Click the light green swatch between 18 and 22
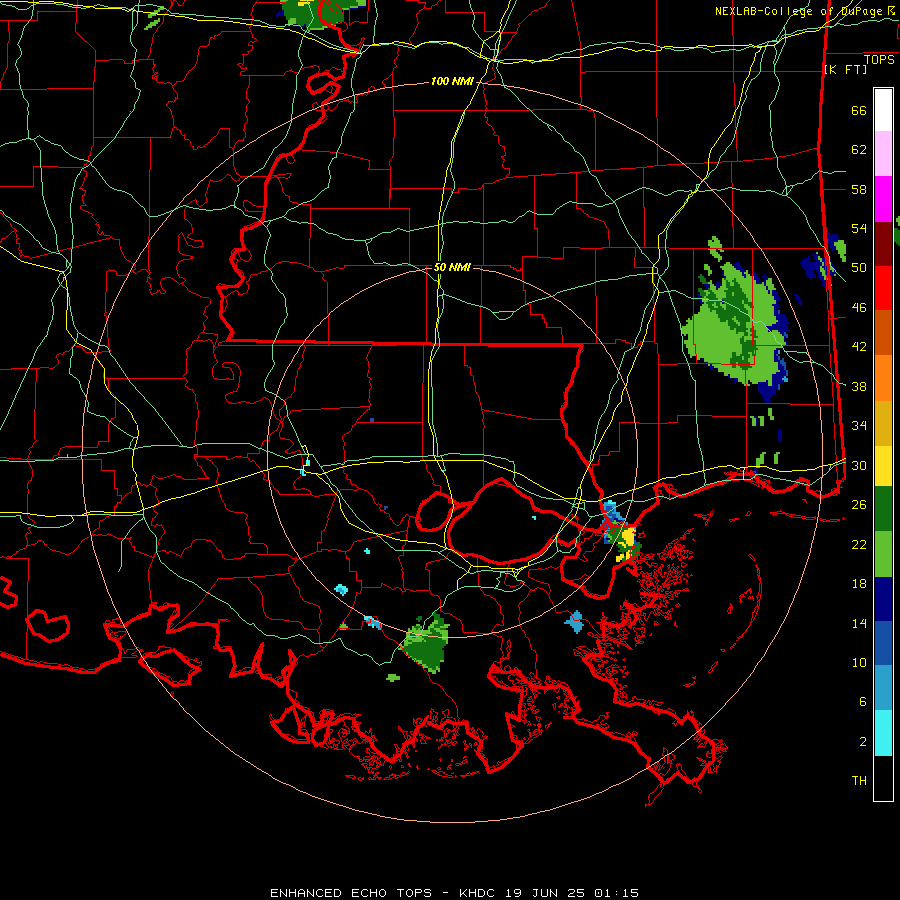Viewport: 900px width, 900px height. (x=883, y=554)
